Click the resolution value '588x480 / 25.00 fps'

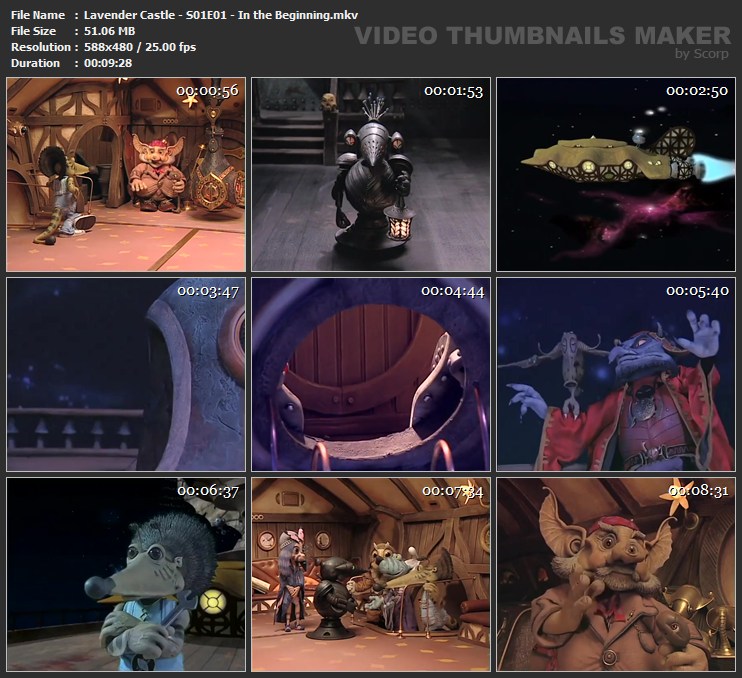[x=140, y=47]
